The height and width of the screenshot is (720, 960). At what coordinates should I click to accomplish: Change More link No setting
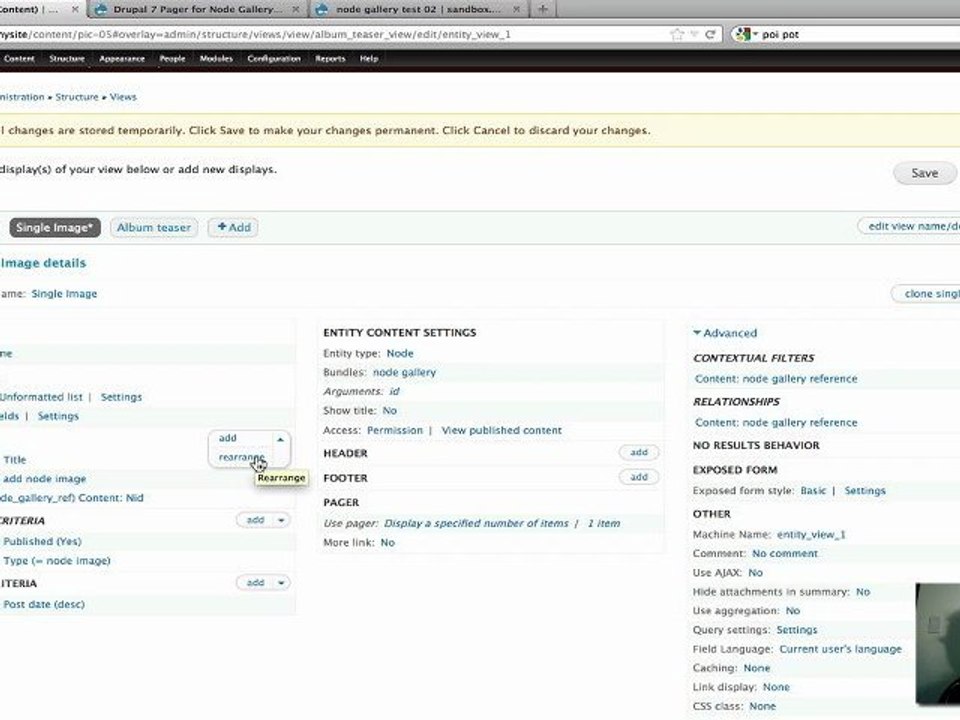coord(388,542)
